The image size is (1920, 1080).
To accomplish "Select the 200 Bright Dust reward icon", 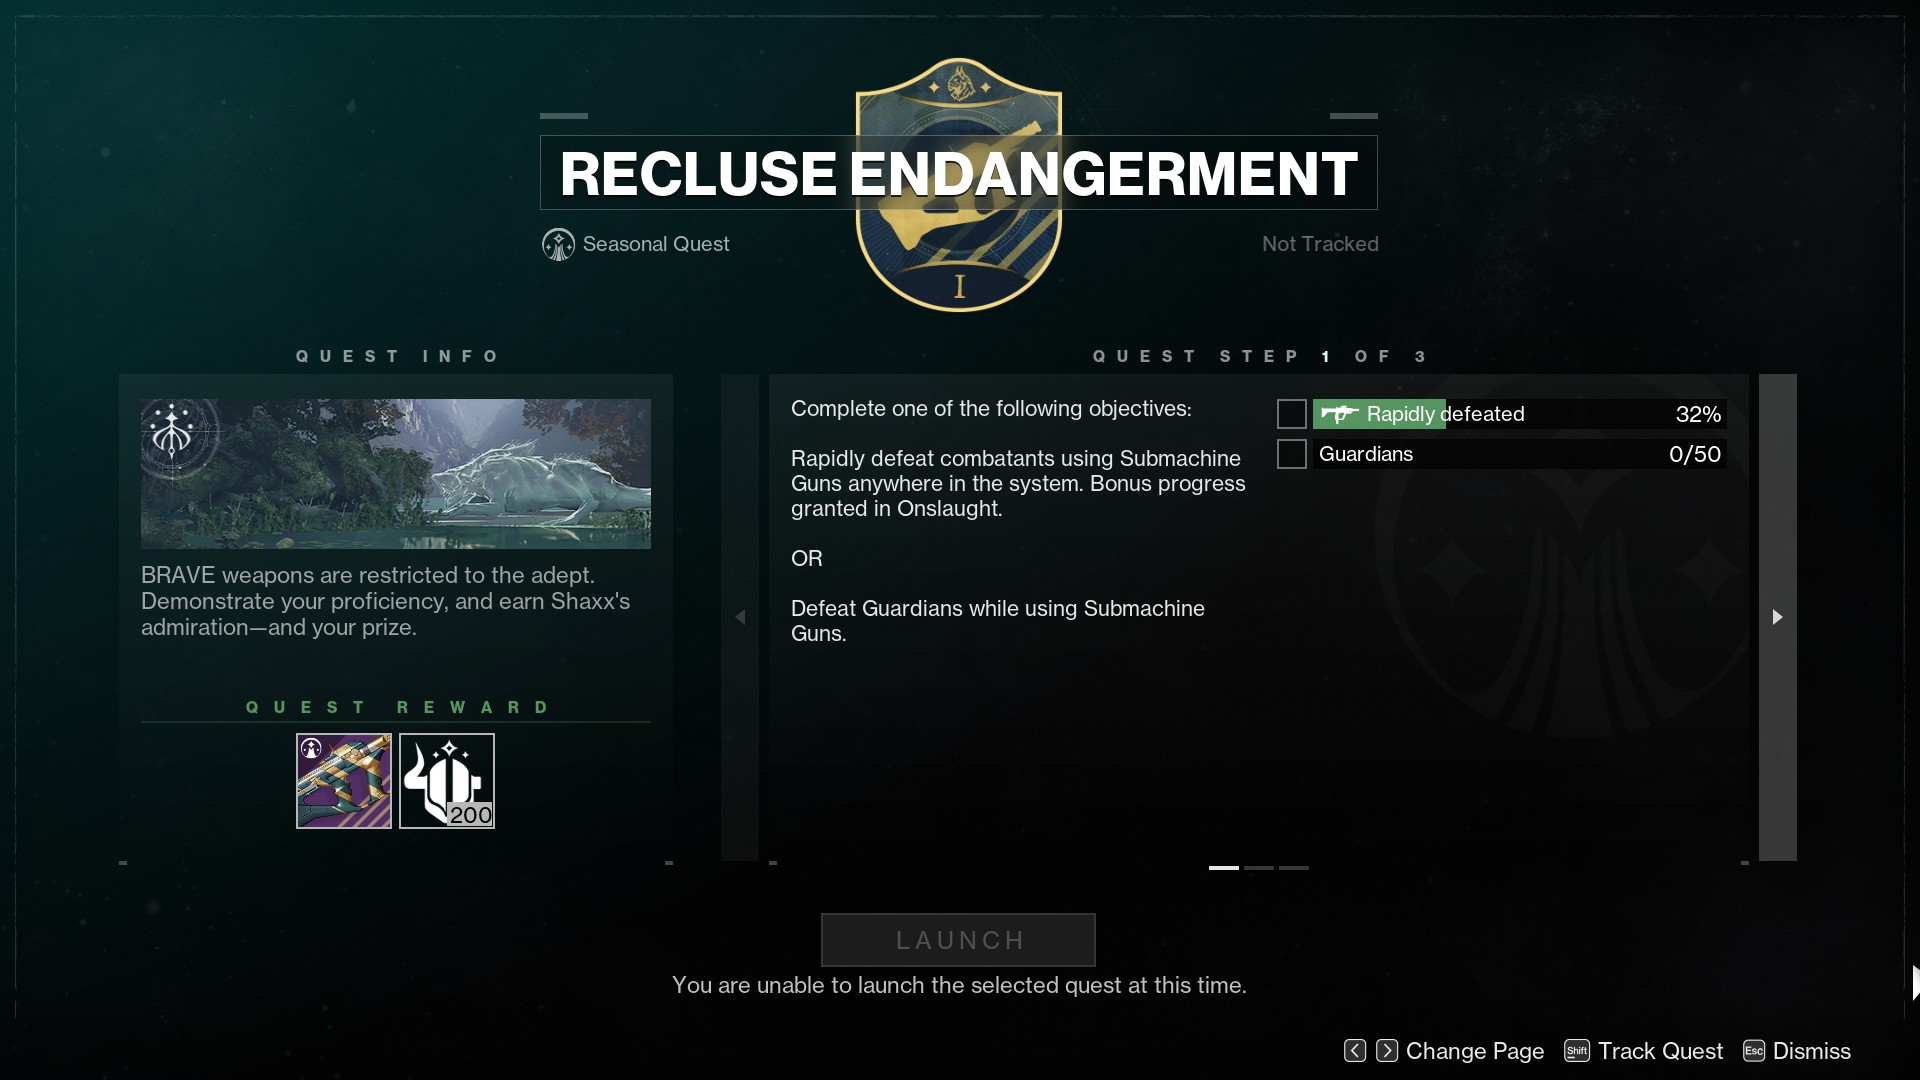I will click(447, 781).
